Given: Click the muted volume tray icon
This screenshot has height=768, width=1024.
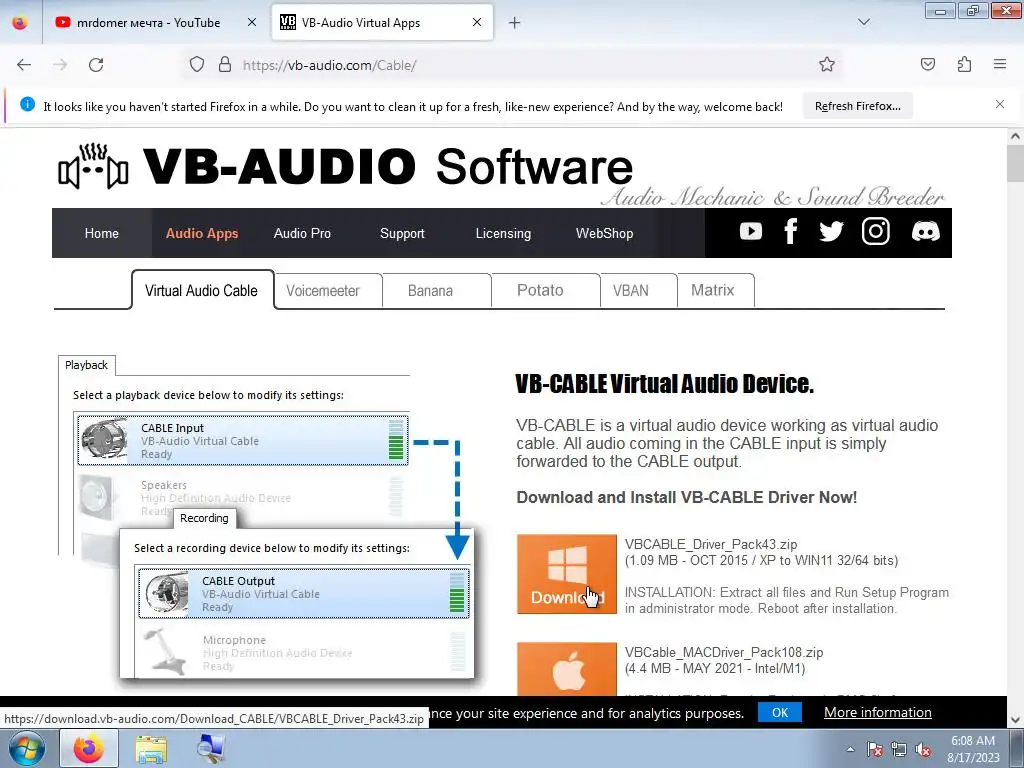Looking at the screenshot, I should (923, 749).
